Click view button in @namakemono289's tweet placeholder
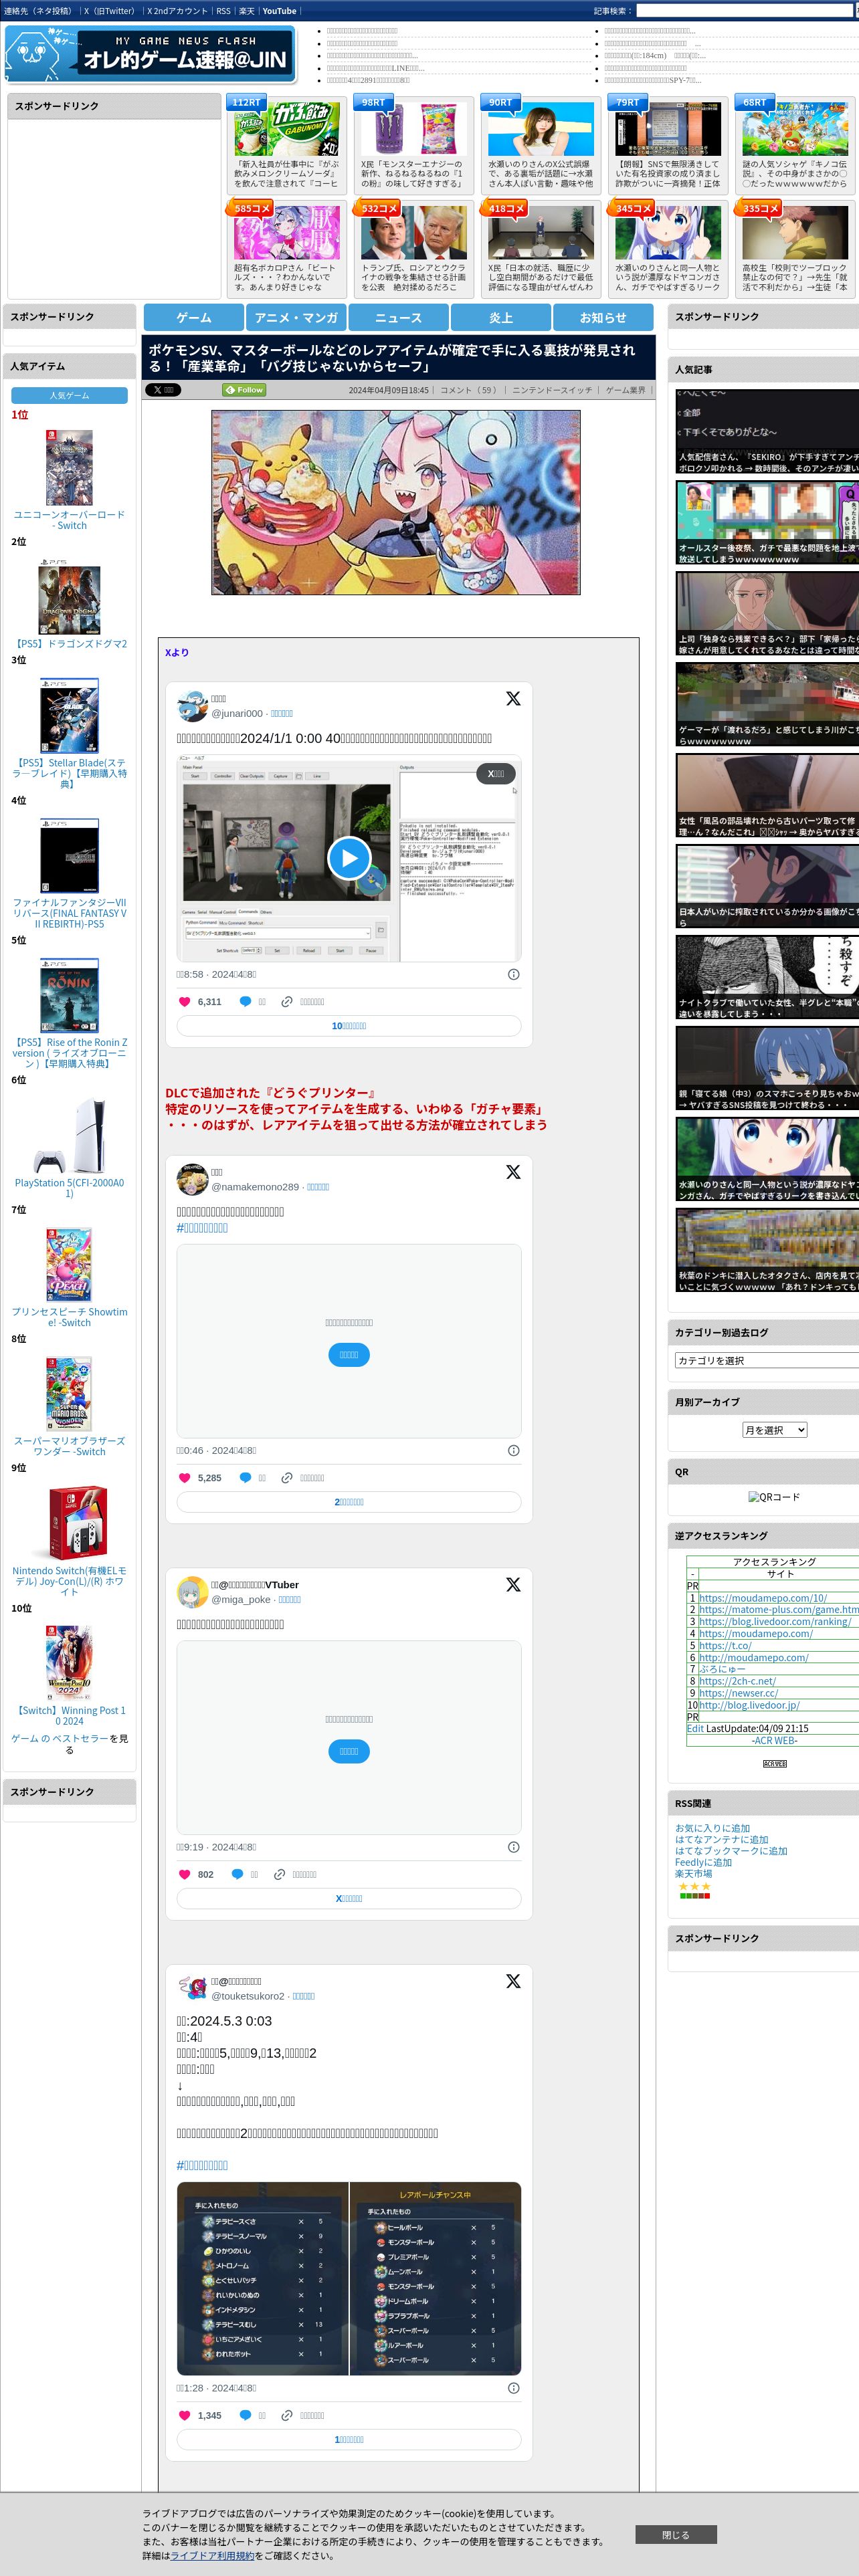Image resolution: width=859 pixels, height=2576 pixels. click(349, 1354)
